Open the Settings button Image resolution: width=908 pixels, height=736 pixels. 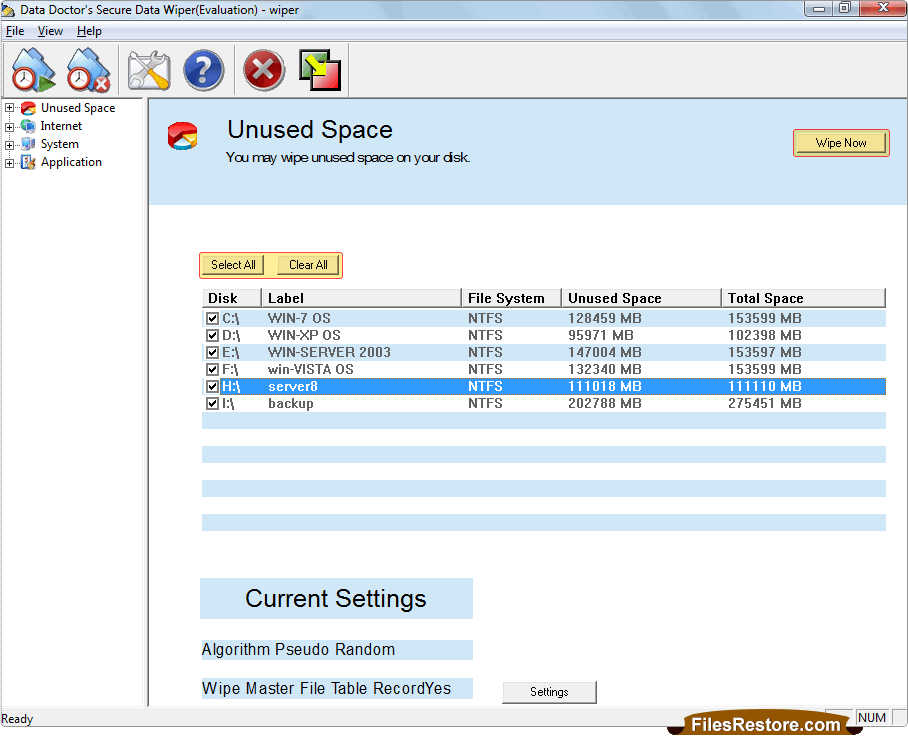click(549, 692)
